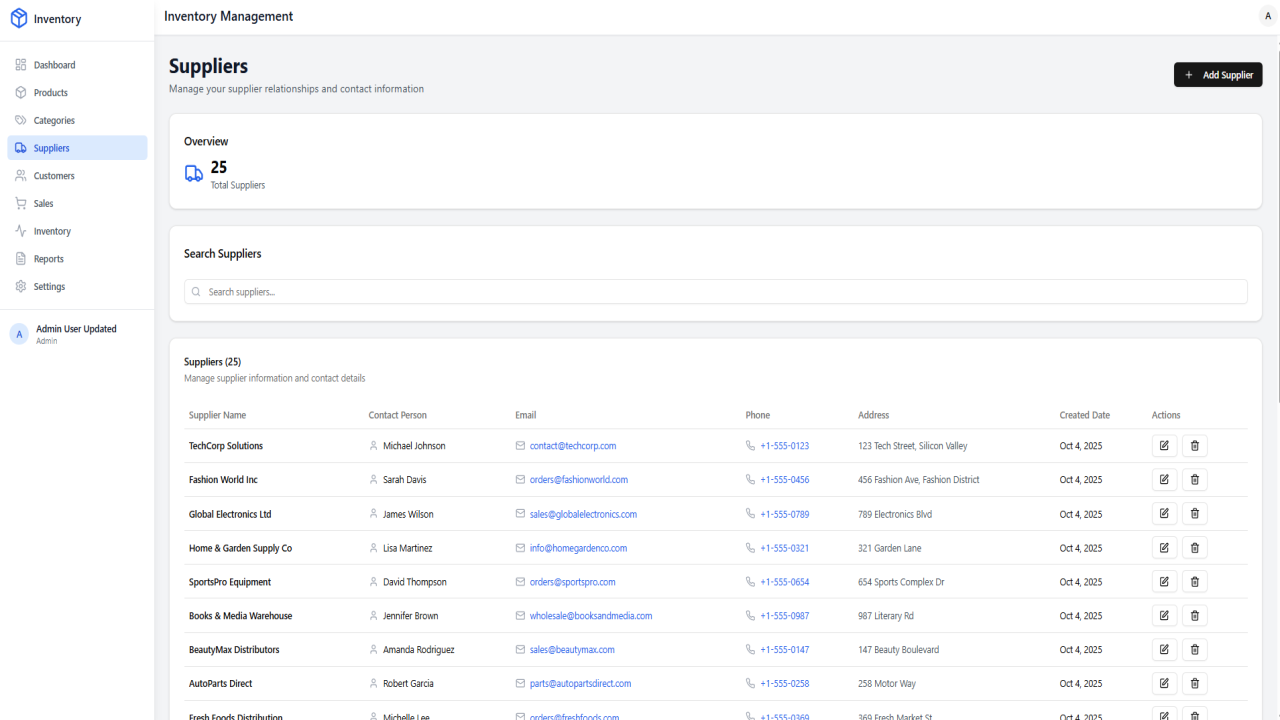Click envelope icon beside contact@techcorp.com
The width and height of the screenshot is (1280, 720).
coord(520,446)
